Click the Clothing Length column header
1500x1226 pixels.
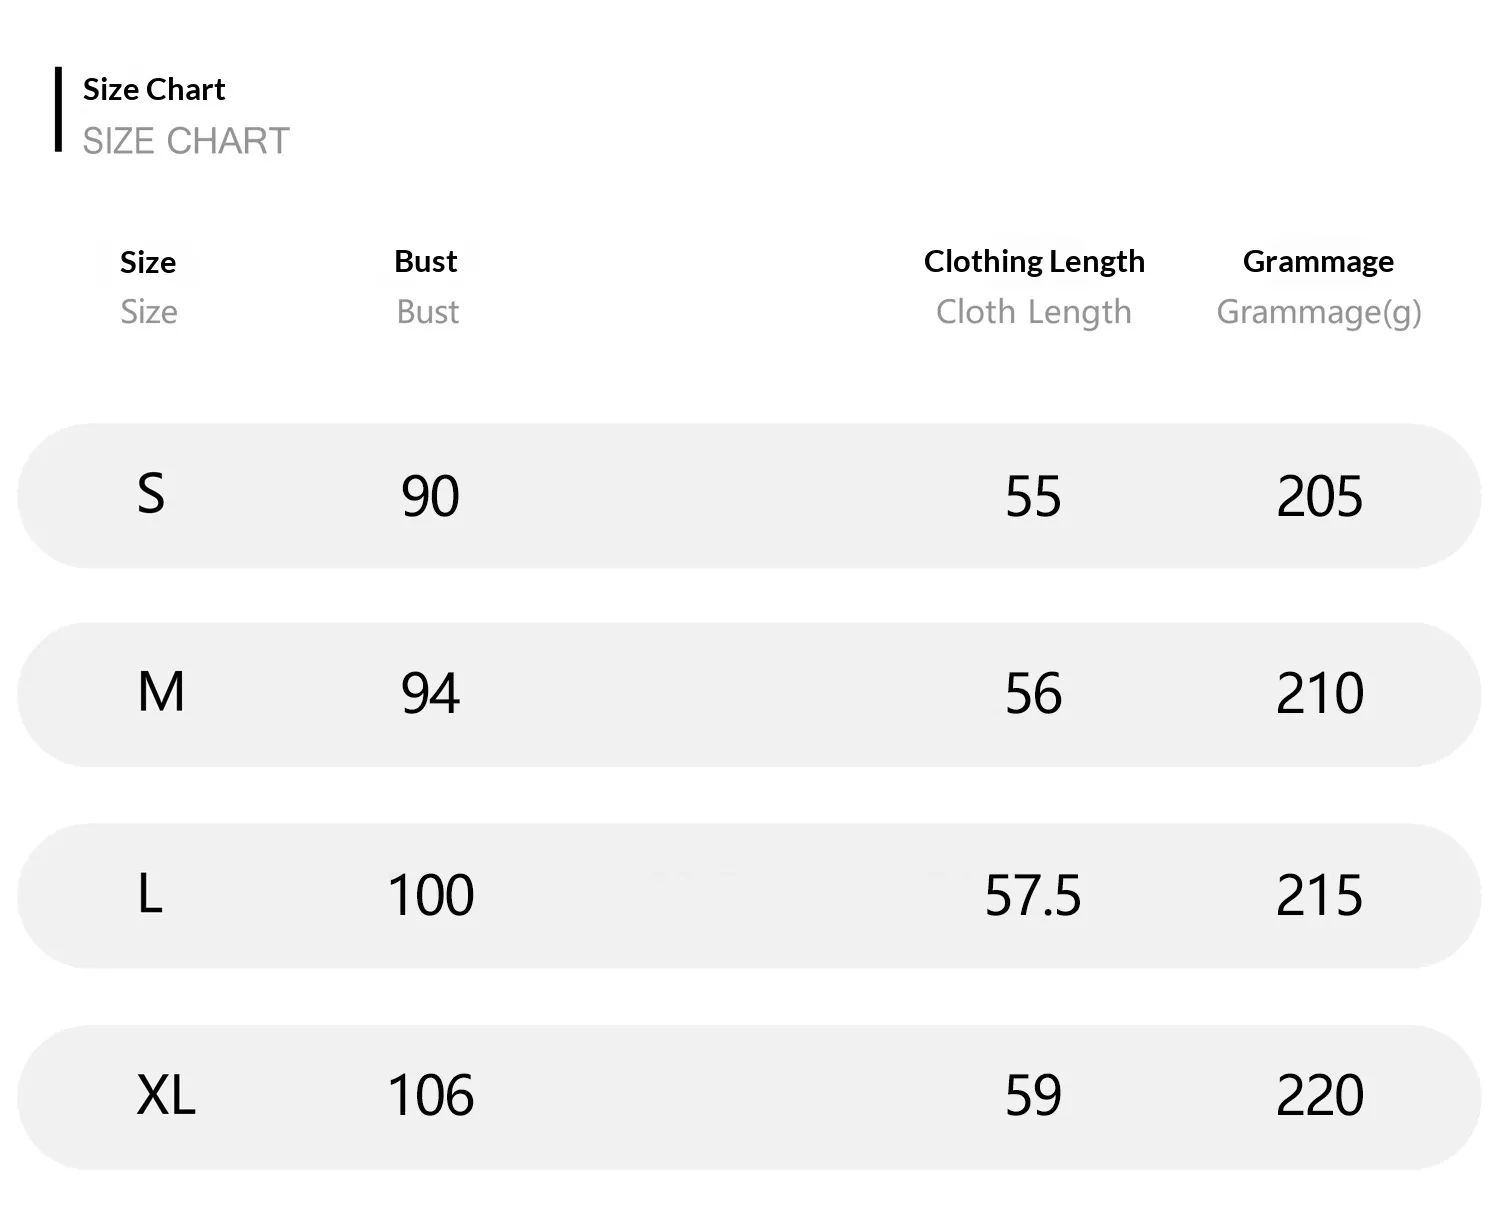click(1034, 262)
